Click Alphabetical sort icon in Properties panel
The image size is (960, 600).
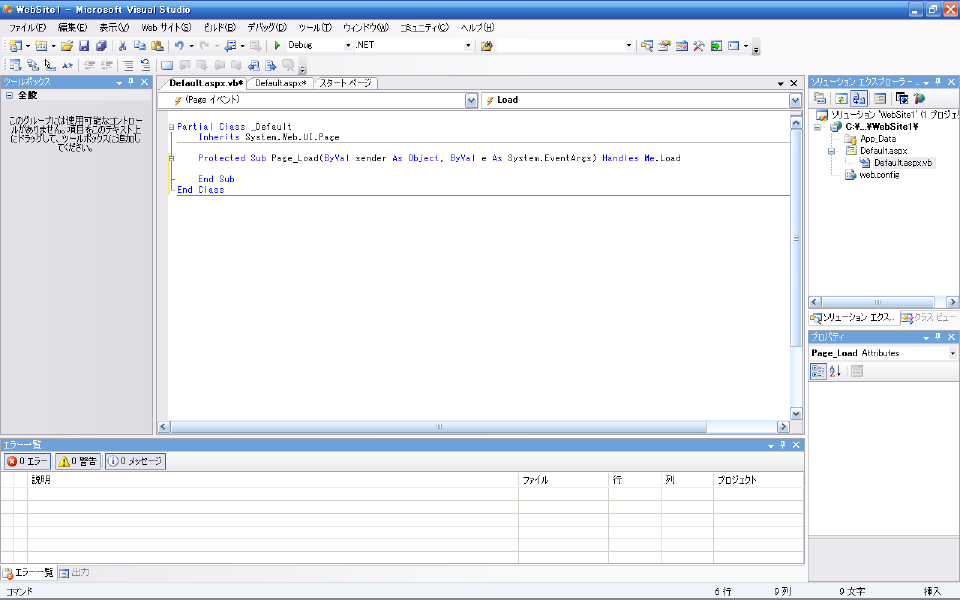pyautogui.click(x=836, y=371)
